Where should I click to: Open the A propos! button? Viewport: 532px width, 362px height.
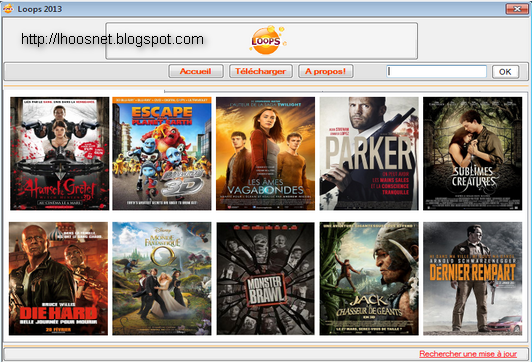coord(325,71)
